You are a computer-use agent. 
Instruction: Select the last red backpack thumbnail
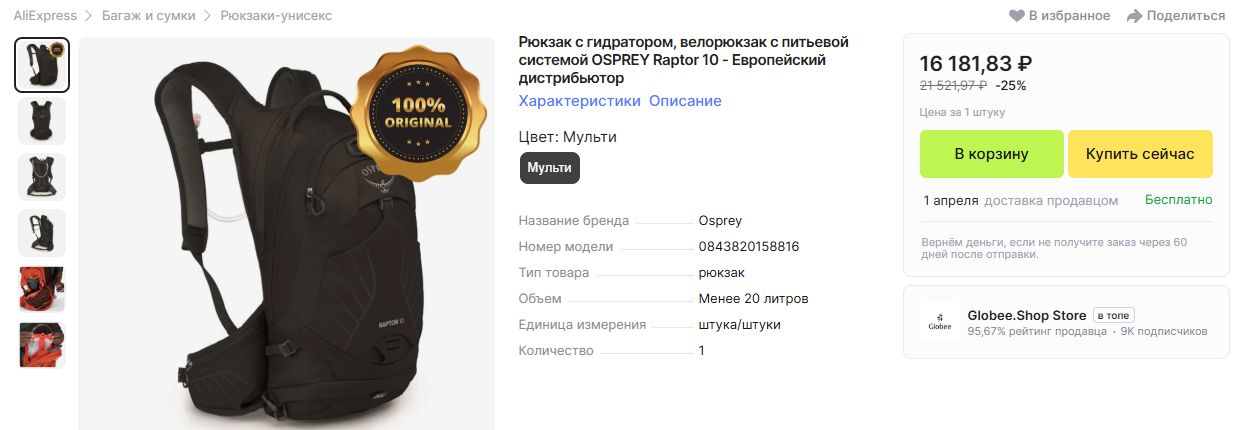[x=42, y=345]
